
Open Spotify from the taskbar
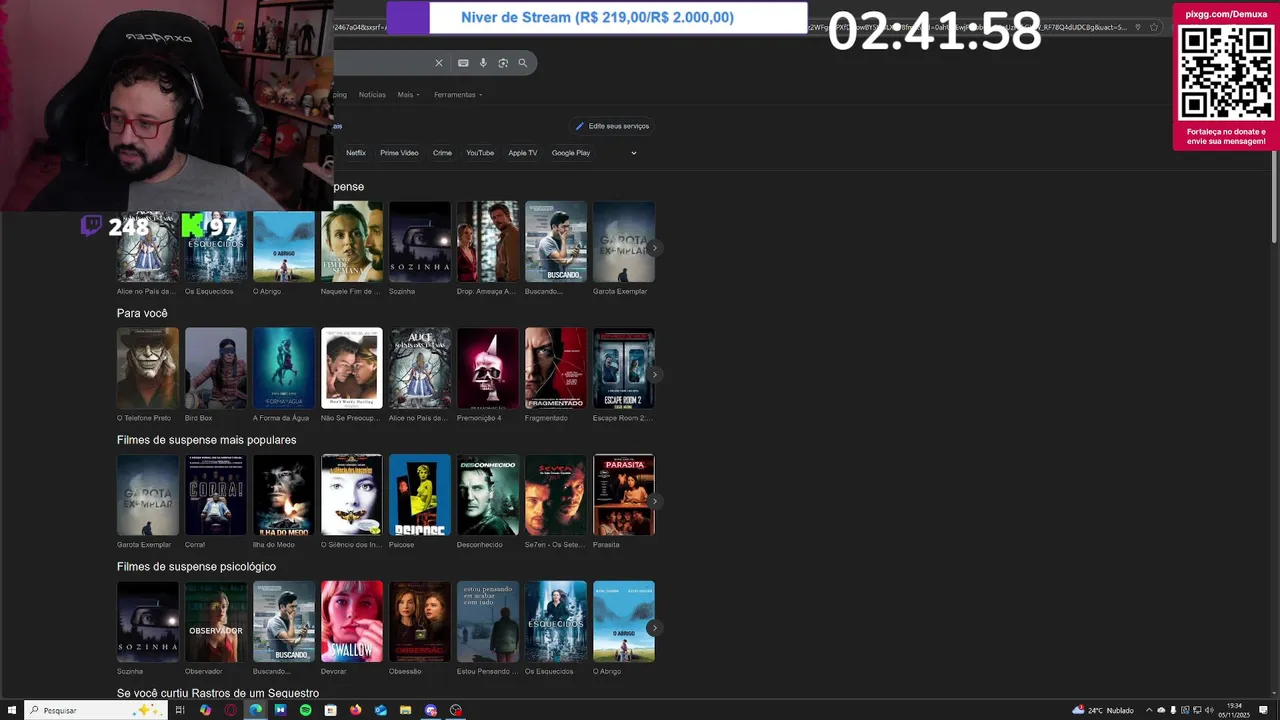tap(306, 710)
